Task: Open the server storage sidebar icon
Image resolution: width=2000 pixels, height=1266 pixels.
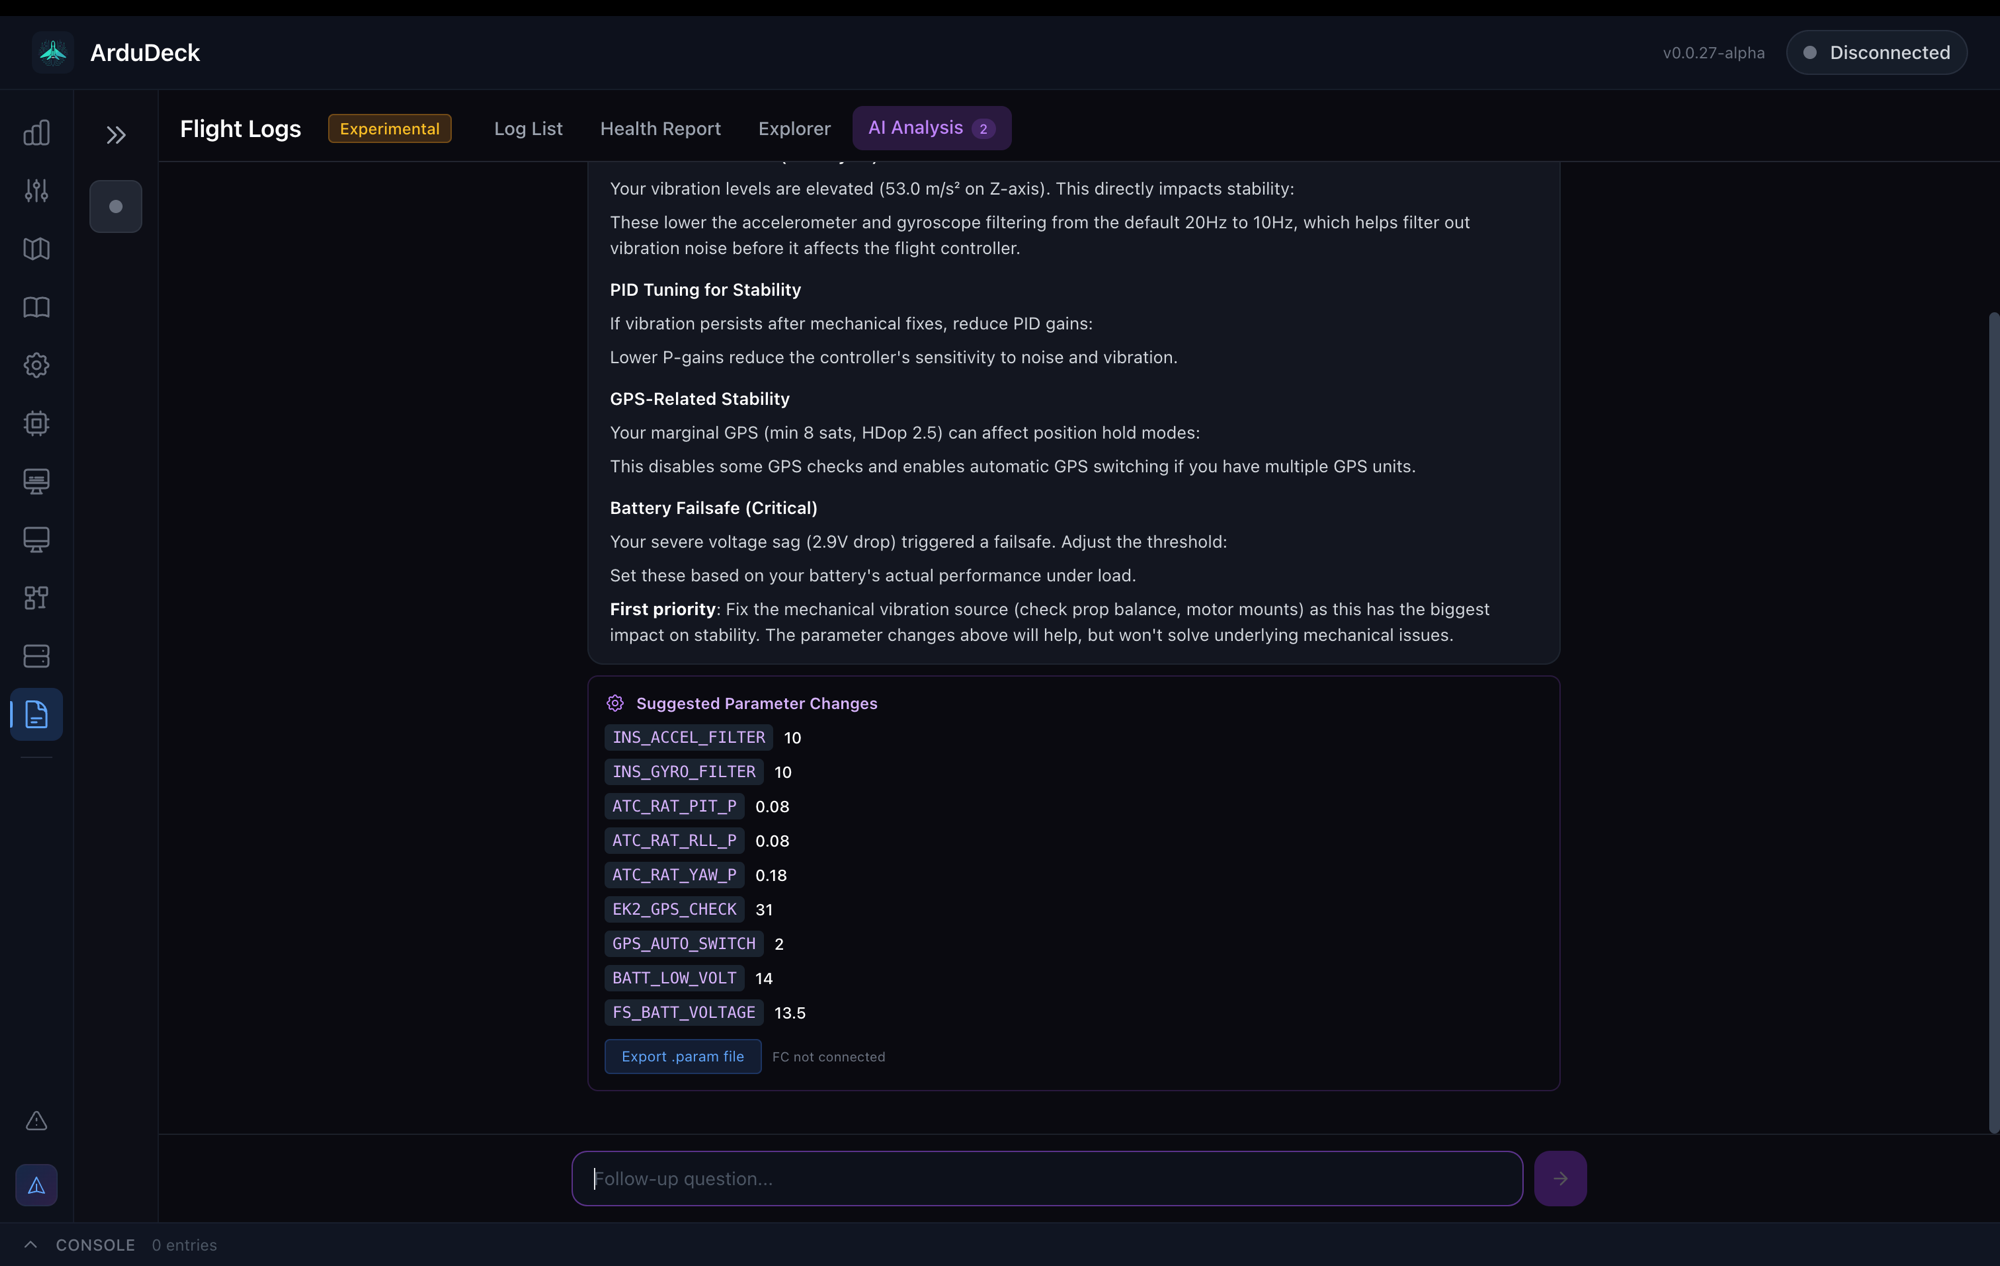Action: click(36, 656)
